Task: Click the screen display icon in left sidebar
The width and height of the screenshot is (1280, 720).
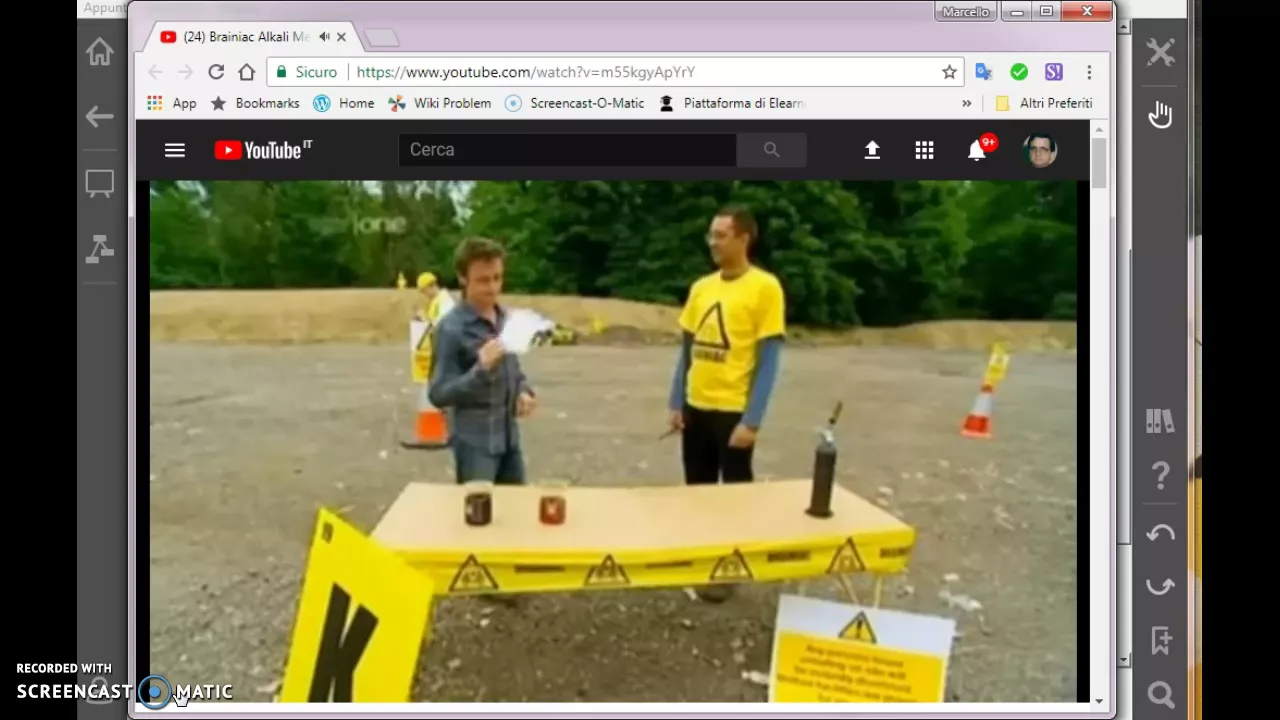Action: click(x=99, y=184)
